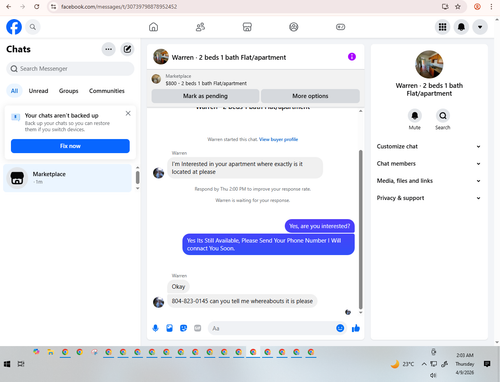Screen dimensions: 500x382
Task: Click the More options button
Action: [x=310, y=96]
